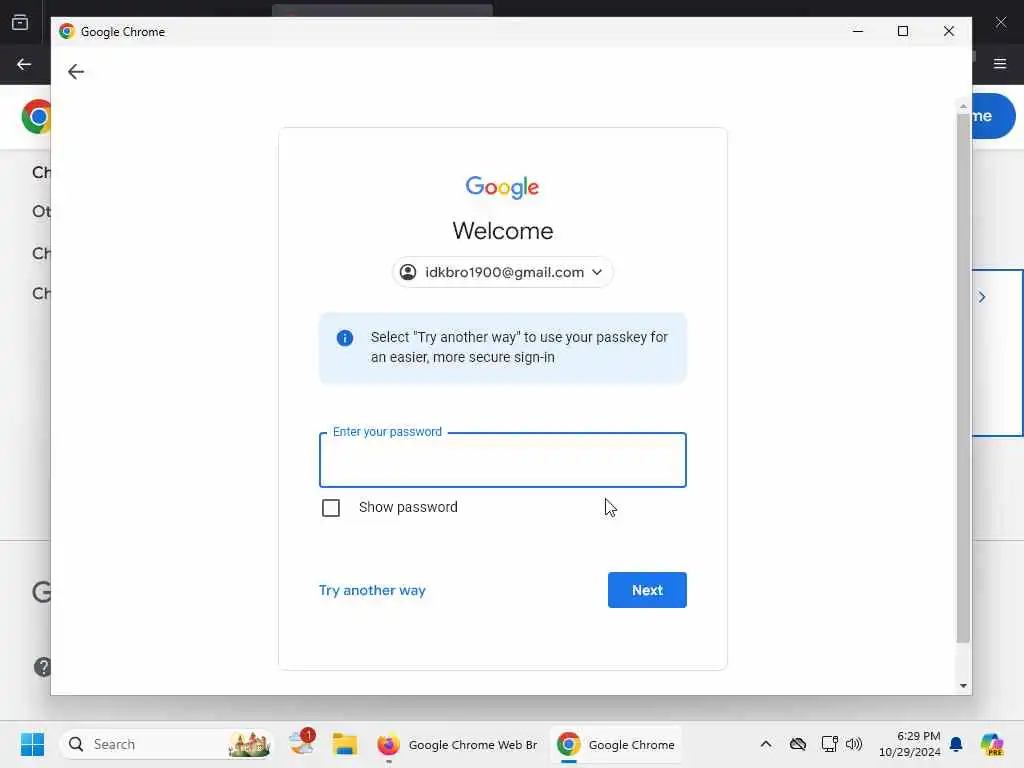Open the clock showing 6:29 PM
The height and width of the screenshot is (768, 1024).
[910, 744]
